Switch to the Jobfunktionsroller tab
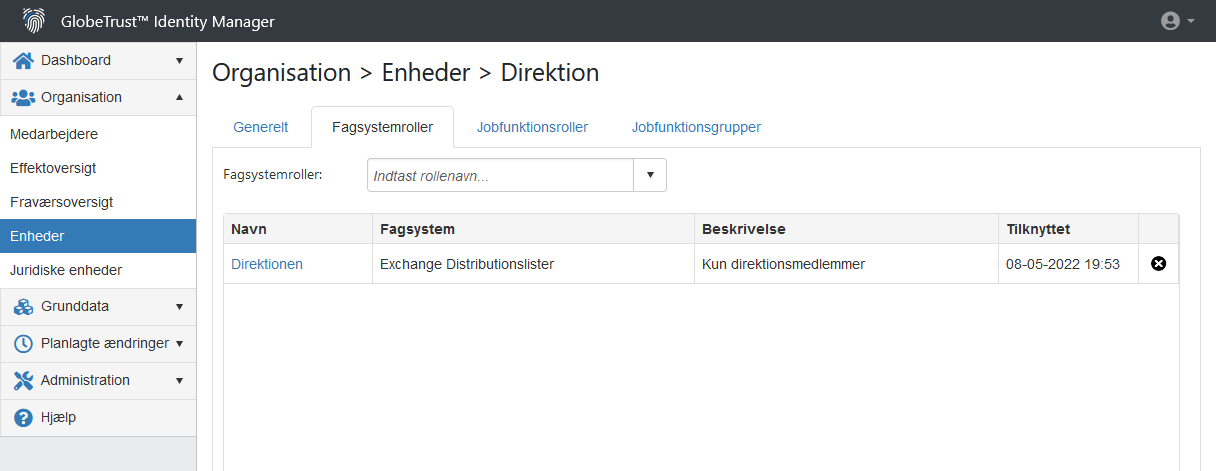The image size is (1216, 471). pos(532,127)
